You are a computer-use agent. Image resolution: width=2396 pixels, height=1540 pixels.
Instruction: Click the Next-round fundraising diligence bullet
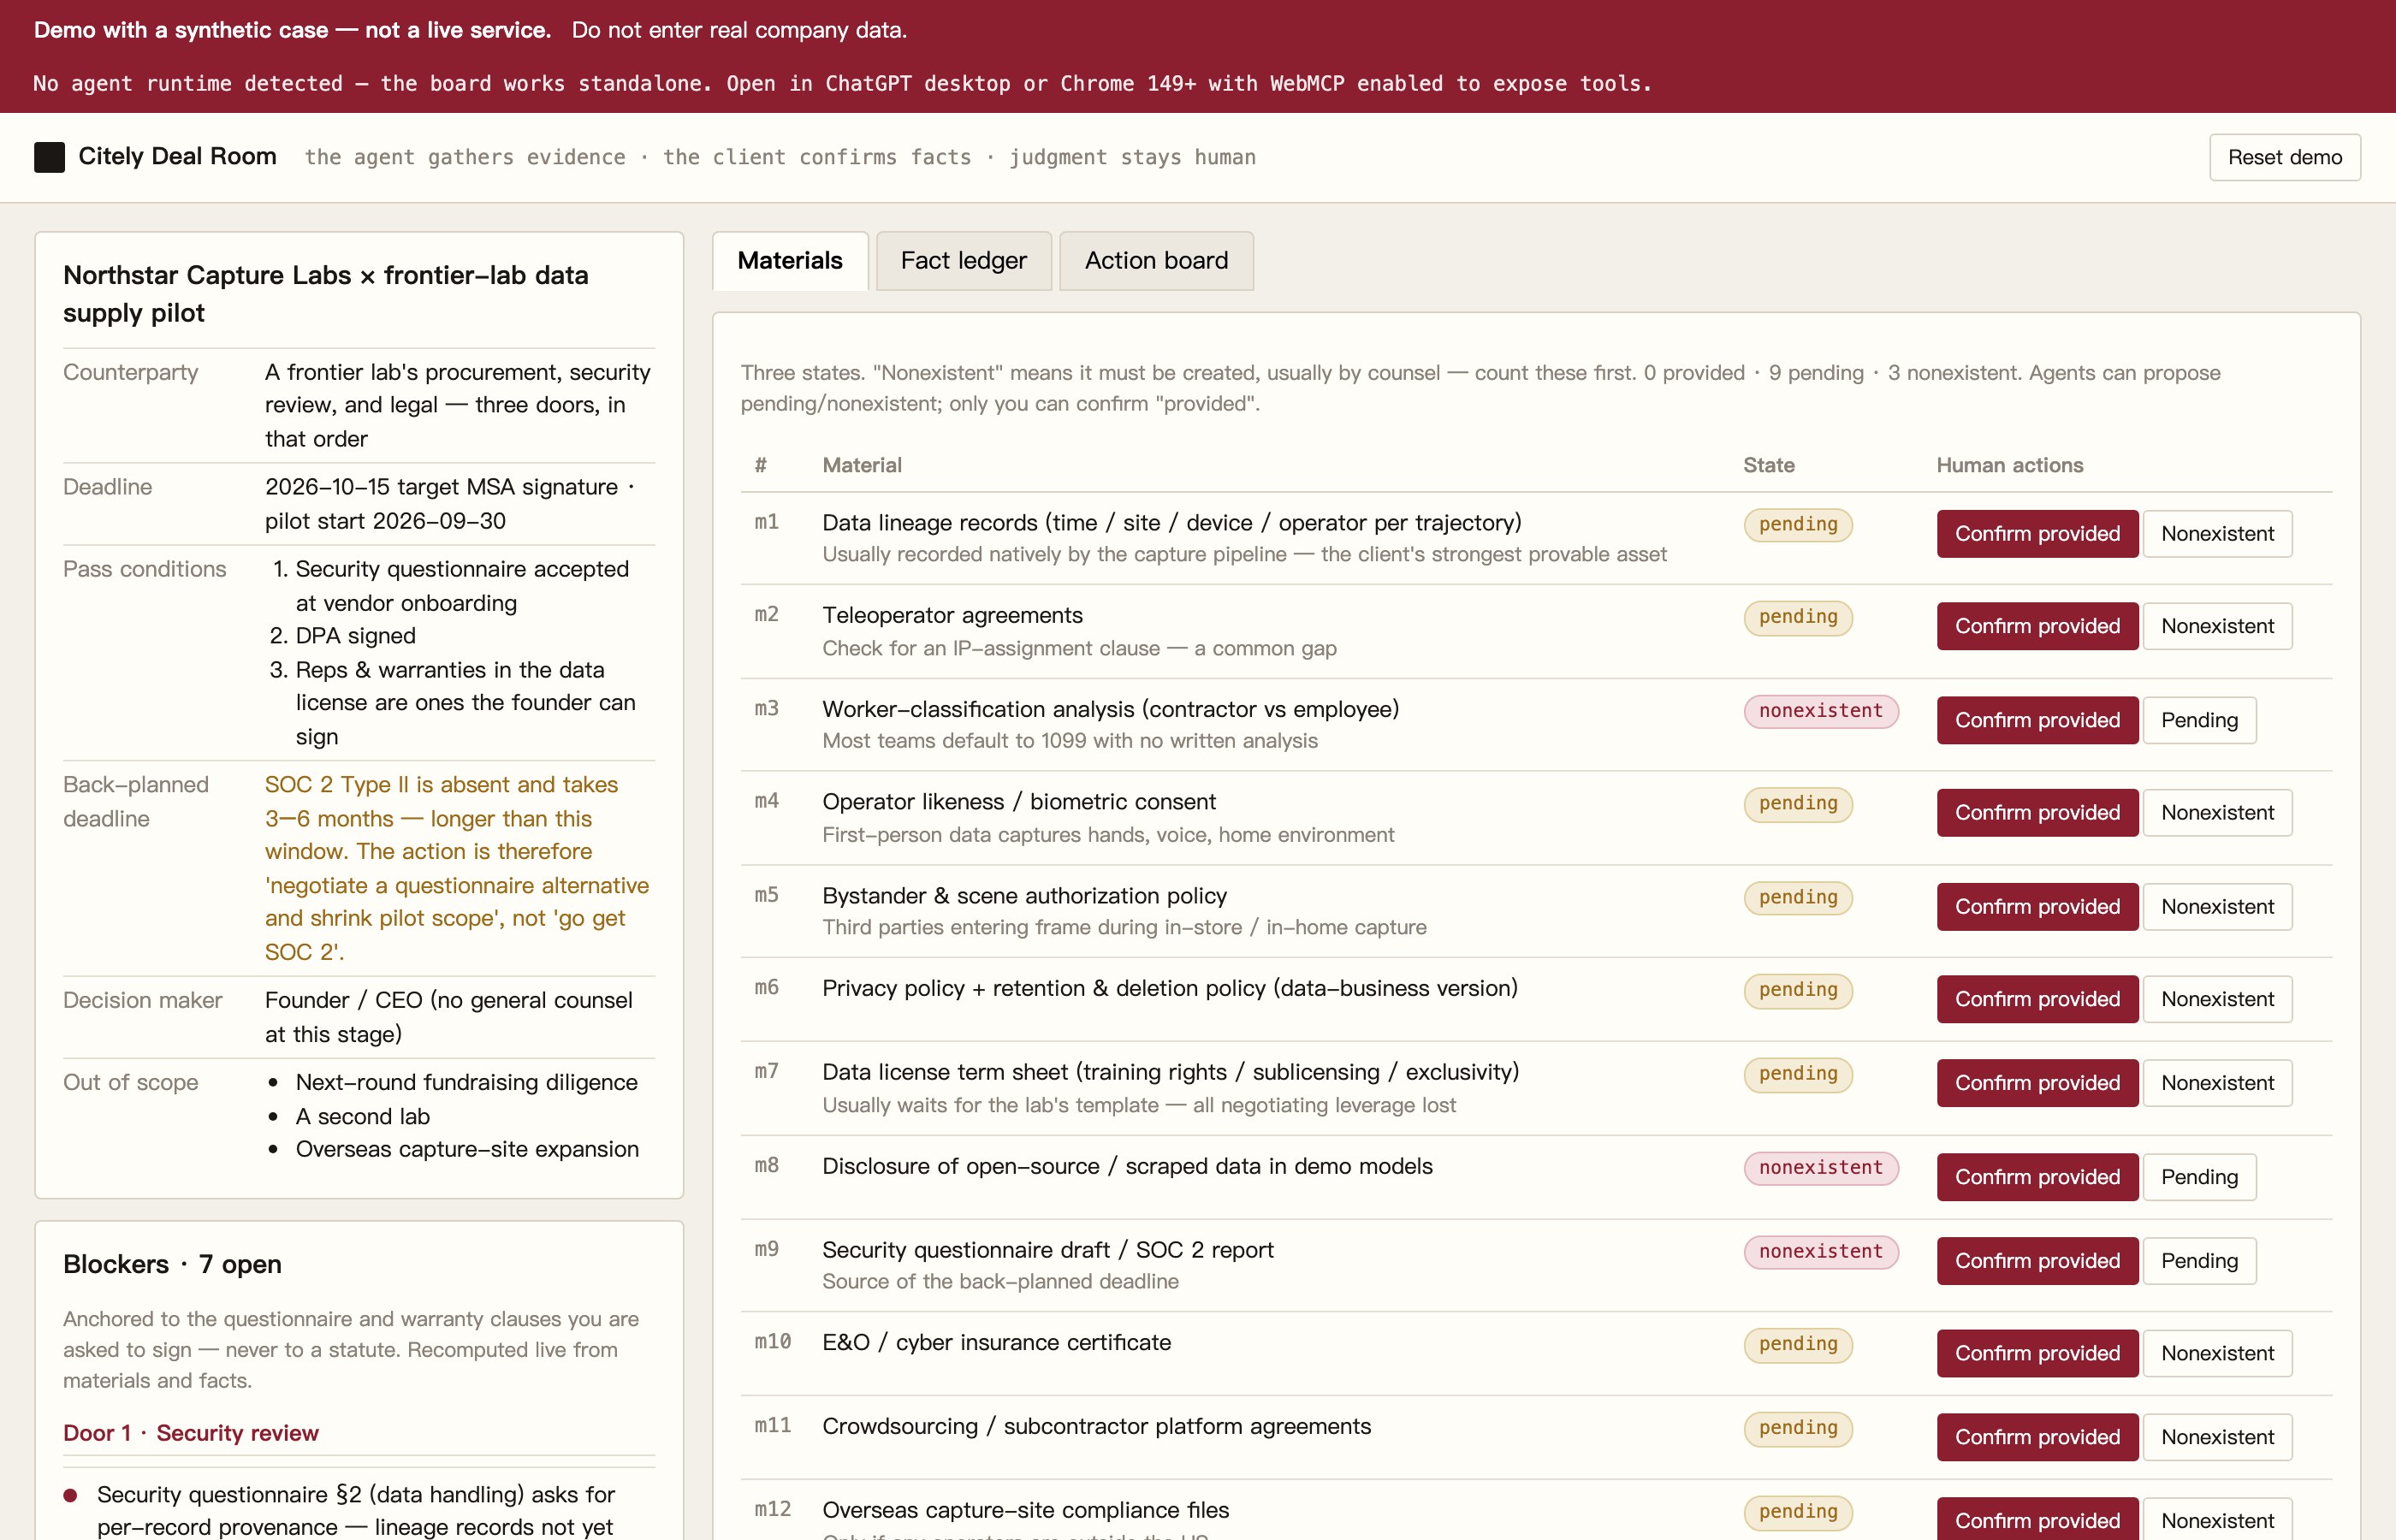tap(466, 1082)
